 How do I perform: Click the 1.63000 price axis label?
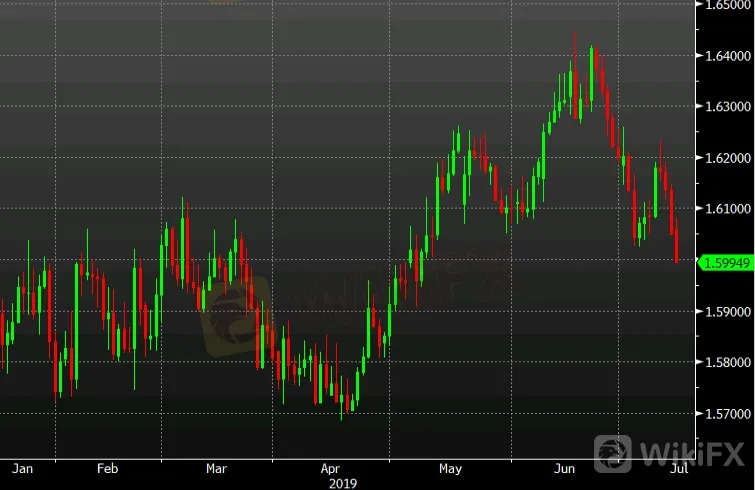coord(728,106)
